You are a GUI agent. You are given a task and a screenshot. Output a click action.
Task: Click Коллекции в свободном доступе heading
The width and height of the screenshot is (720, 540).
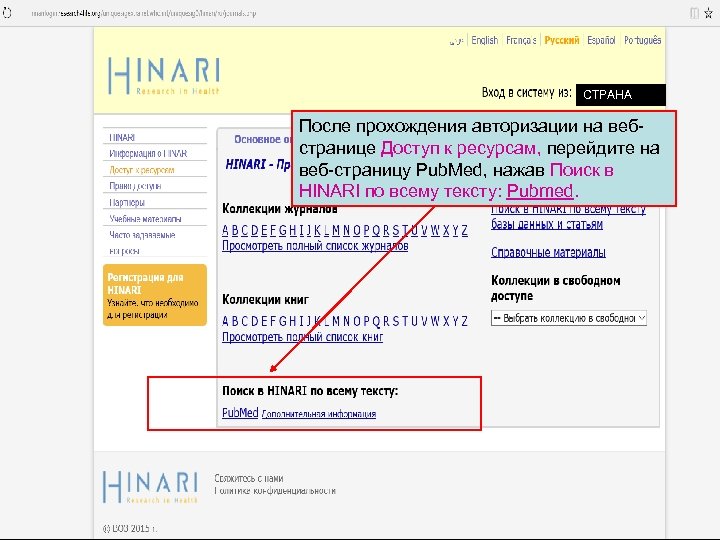tap(556, 288)
